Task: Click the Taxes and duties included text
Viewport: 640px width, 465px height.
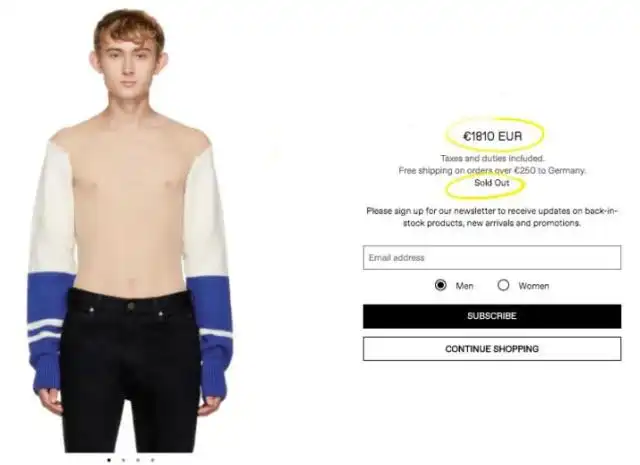Action: pos(492,158)
